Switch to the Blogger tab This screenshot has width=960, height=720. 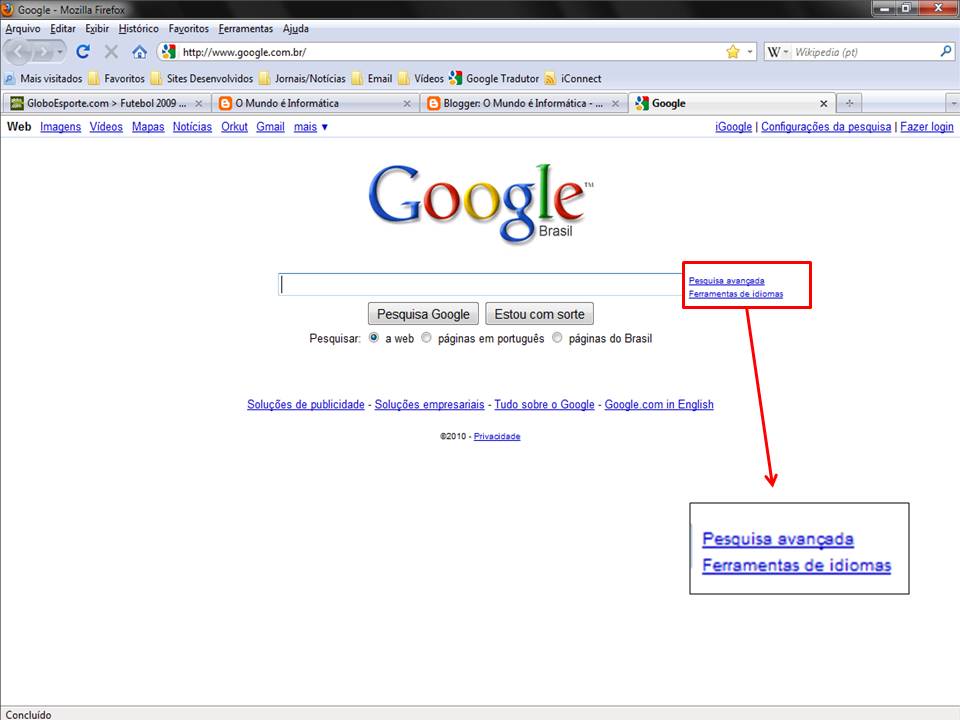[x=523, y=103]
